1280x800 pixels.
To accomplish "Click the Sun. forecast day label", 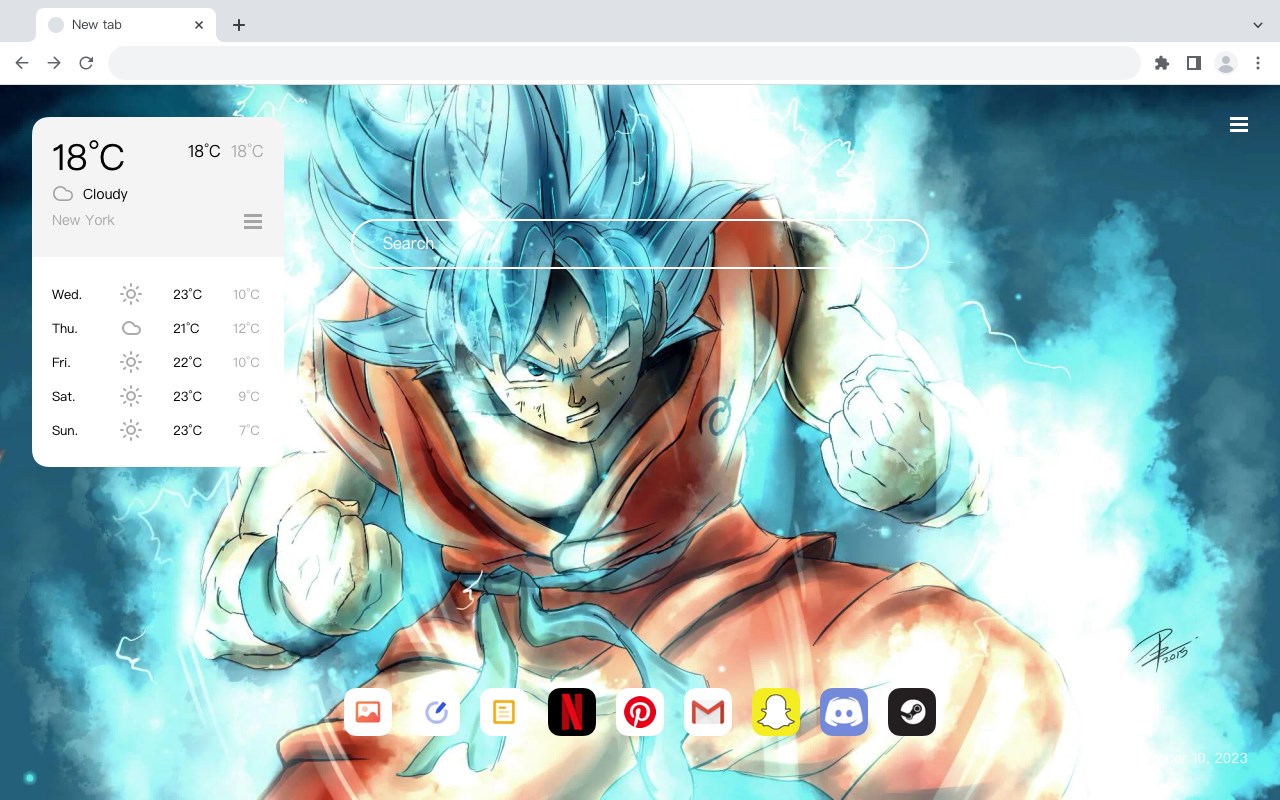I will [x=65, y=430].
